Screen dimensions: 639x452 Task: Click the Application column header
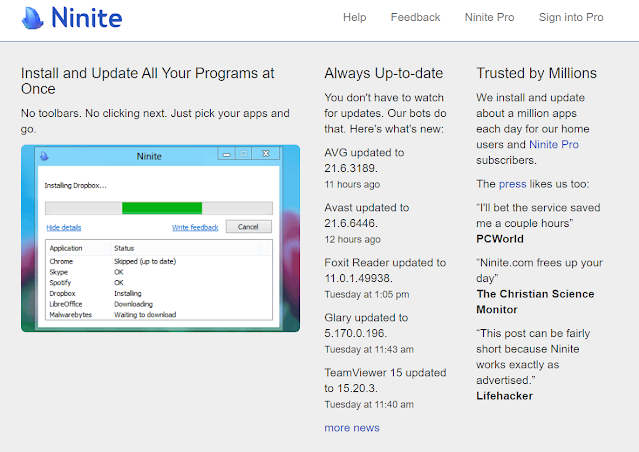click(x=66, y=248)
